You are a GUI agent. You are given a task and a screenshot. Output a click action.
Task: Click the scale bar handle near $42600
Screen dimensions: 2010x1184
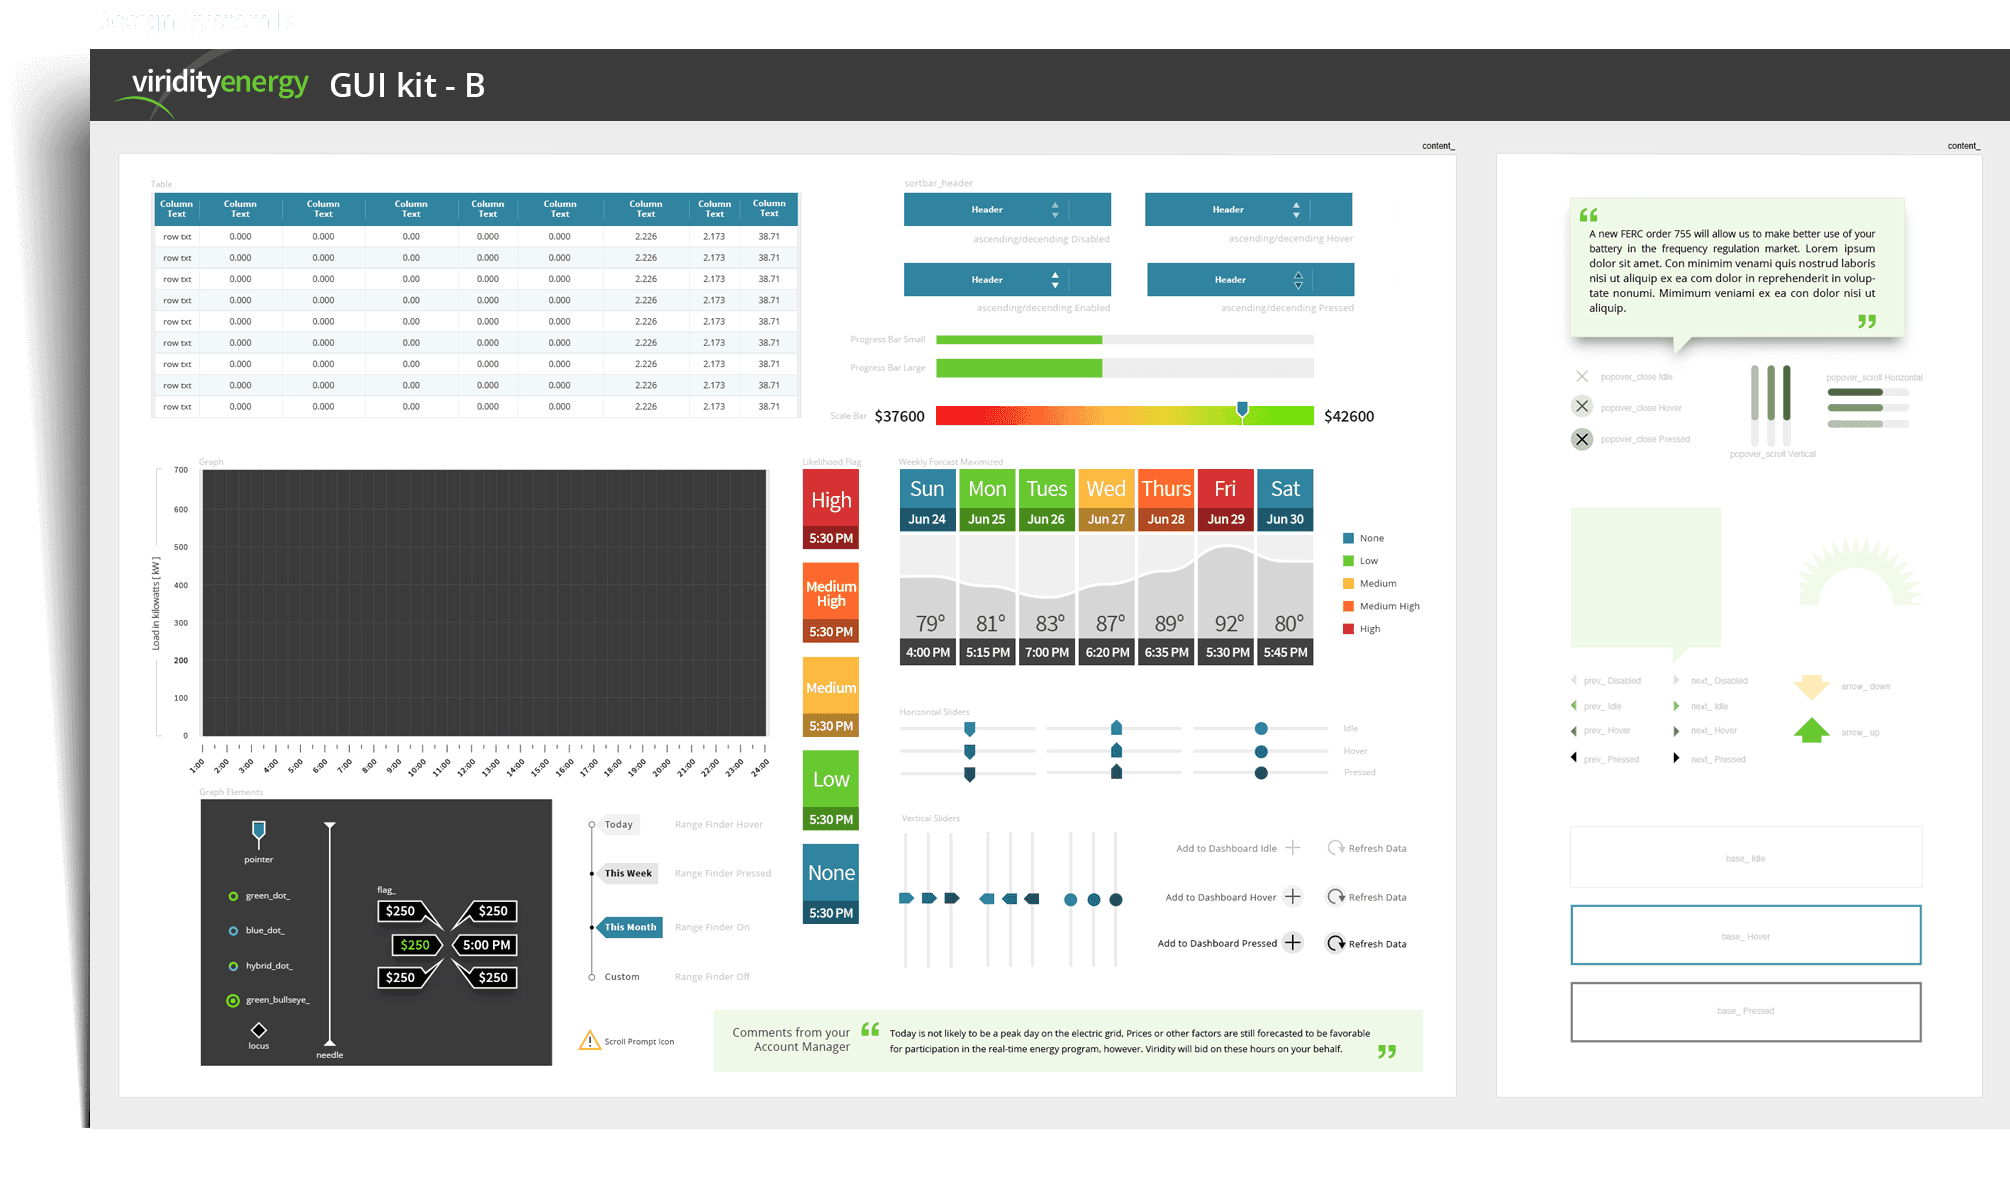1242,410
